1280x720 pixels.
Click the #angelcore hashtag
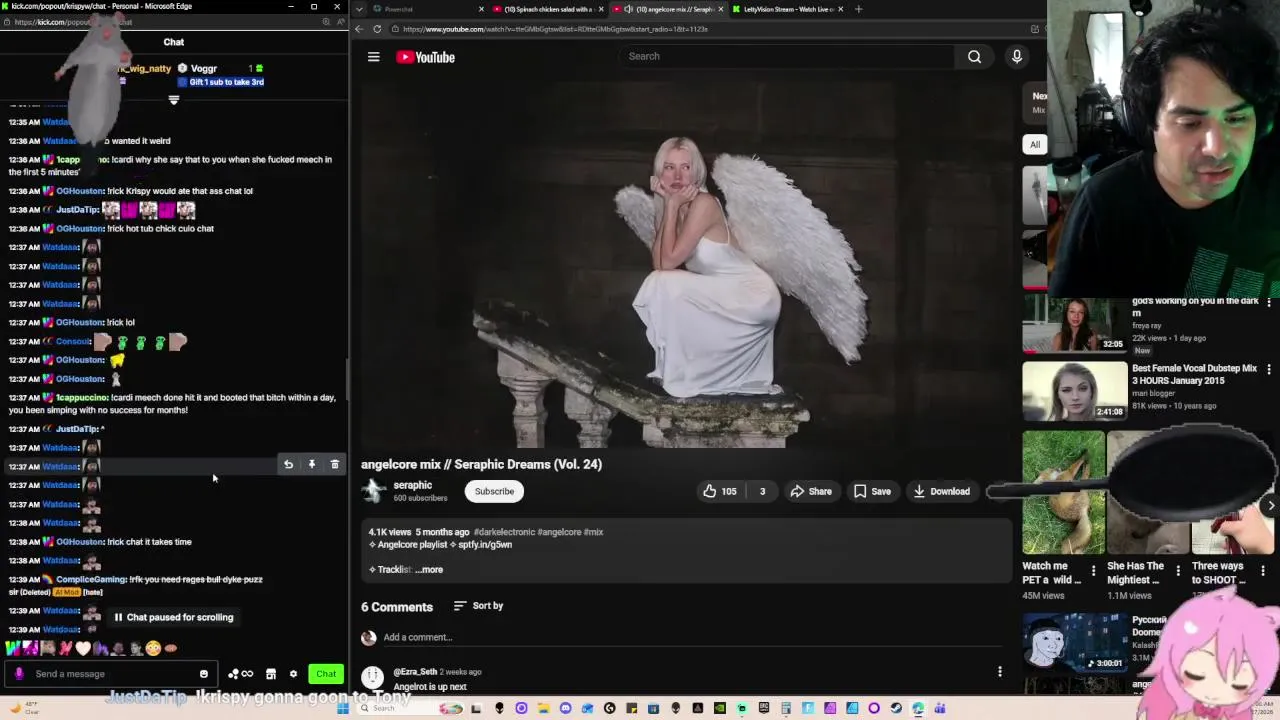coord(559,532)
